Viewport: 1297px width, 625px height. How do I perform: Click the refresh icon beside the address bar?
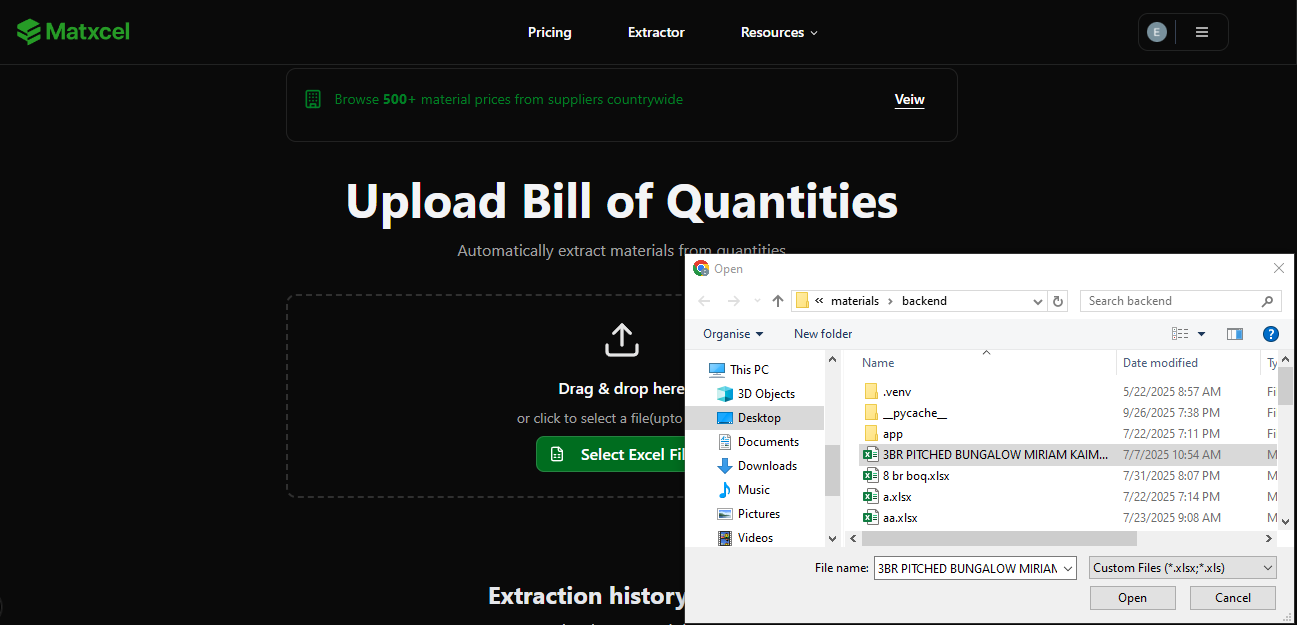[x=1058, y=300]
